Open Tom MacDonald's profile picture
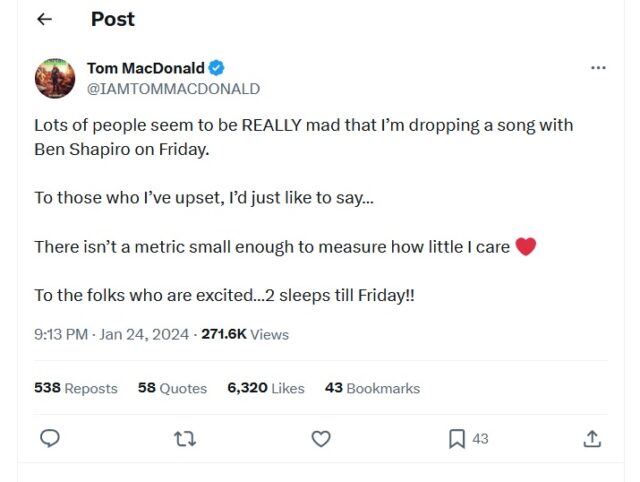640x482 pixels. 54,78
